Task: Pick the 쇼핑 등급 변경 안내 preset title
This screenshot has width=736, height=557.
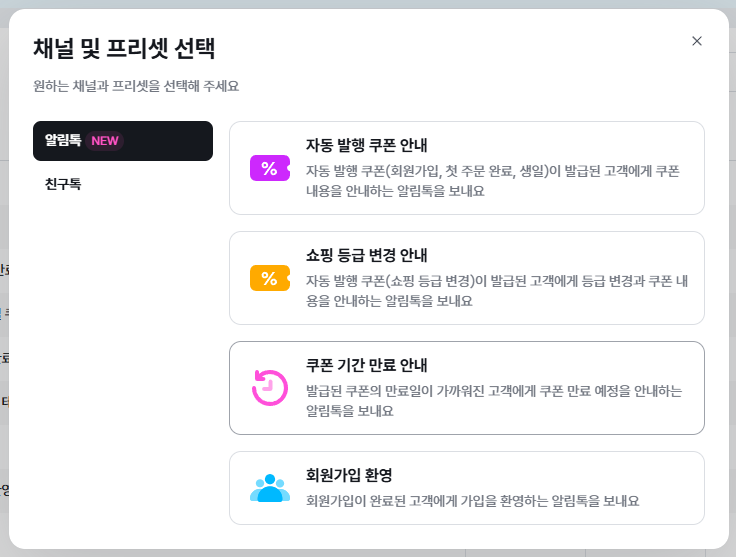Action: (369, 254)
